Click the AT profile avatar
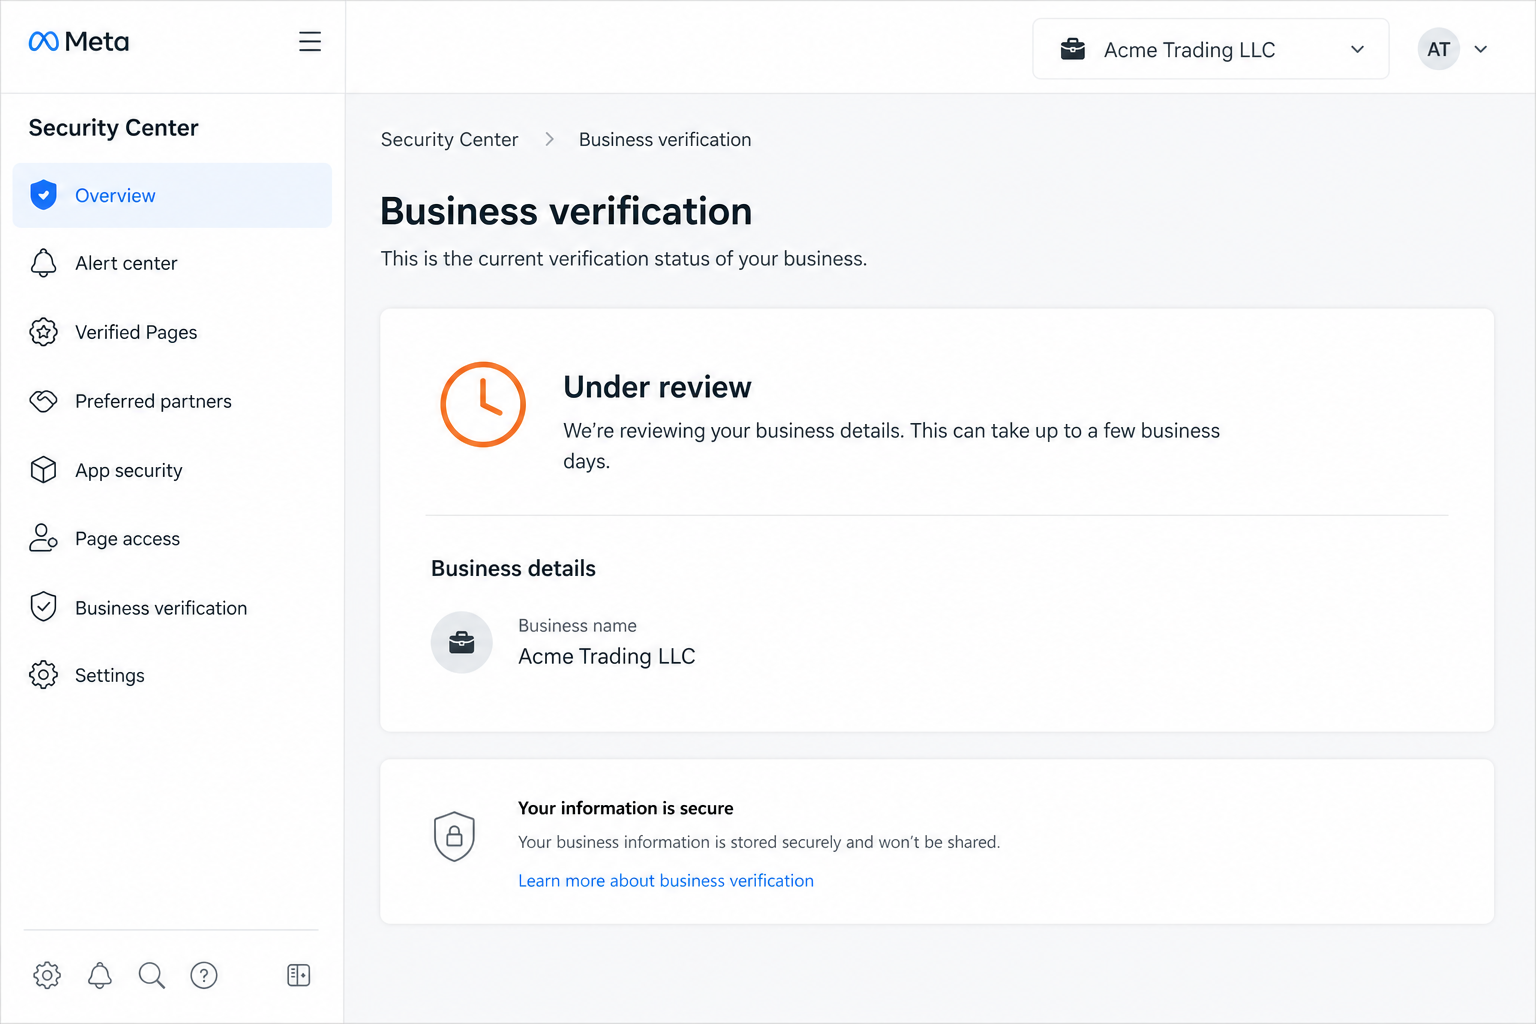The height and width of the screenshot is (1024, 1536). (x=1439, y=49)
